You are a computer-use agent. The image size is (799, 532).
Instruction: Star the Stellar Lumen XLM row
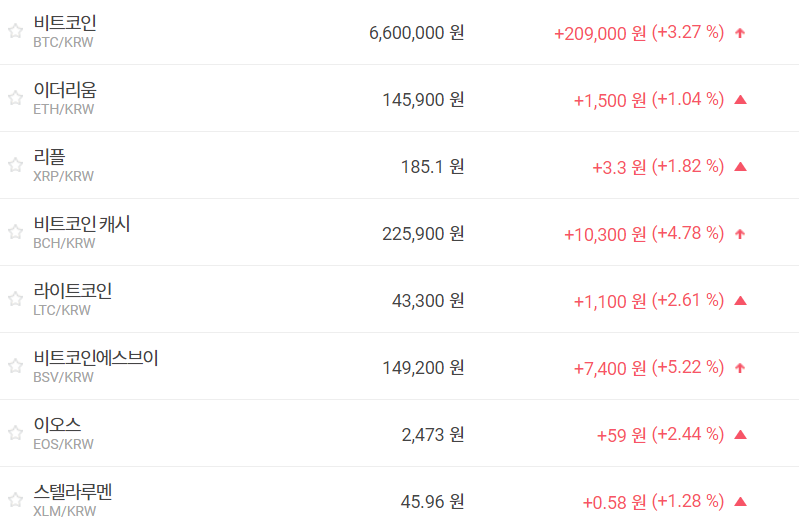coord(15,499)
